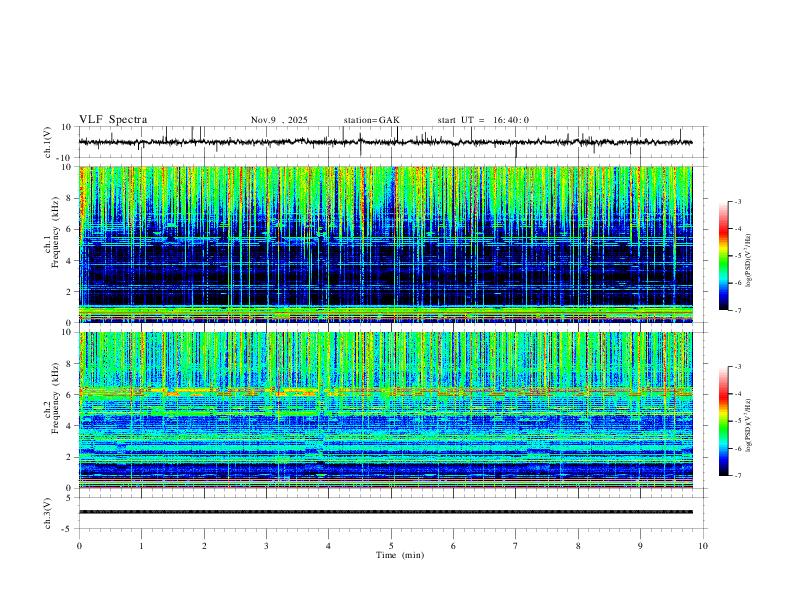This screenshot has width=792, height=612.
Task: Click the "Time (min)" axis label
Action: click(x=400, y=555)
